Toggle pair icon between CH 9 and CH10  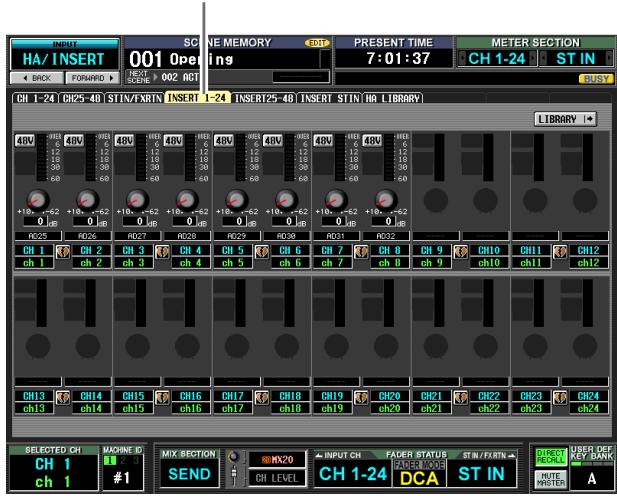pyautogui.click(x=460, y=252)
